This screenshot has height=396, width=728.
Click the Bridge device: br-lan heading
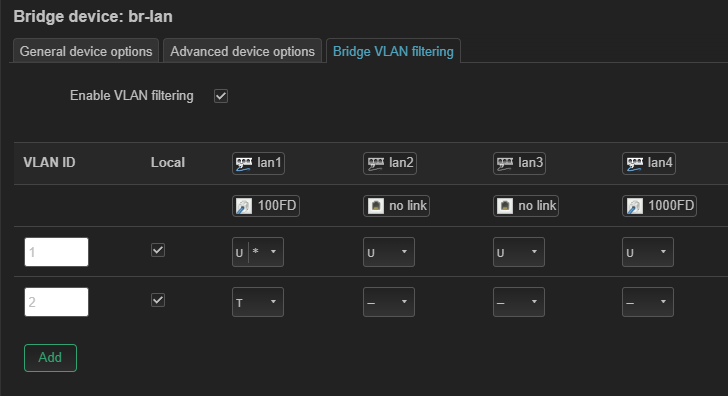pos(93,17)
